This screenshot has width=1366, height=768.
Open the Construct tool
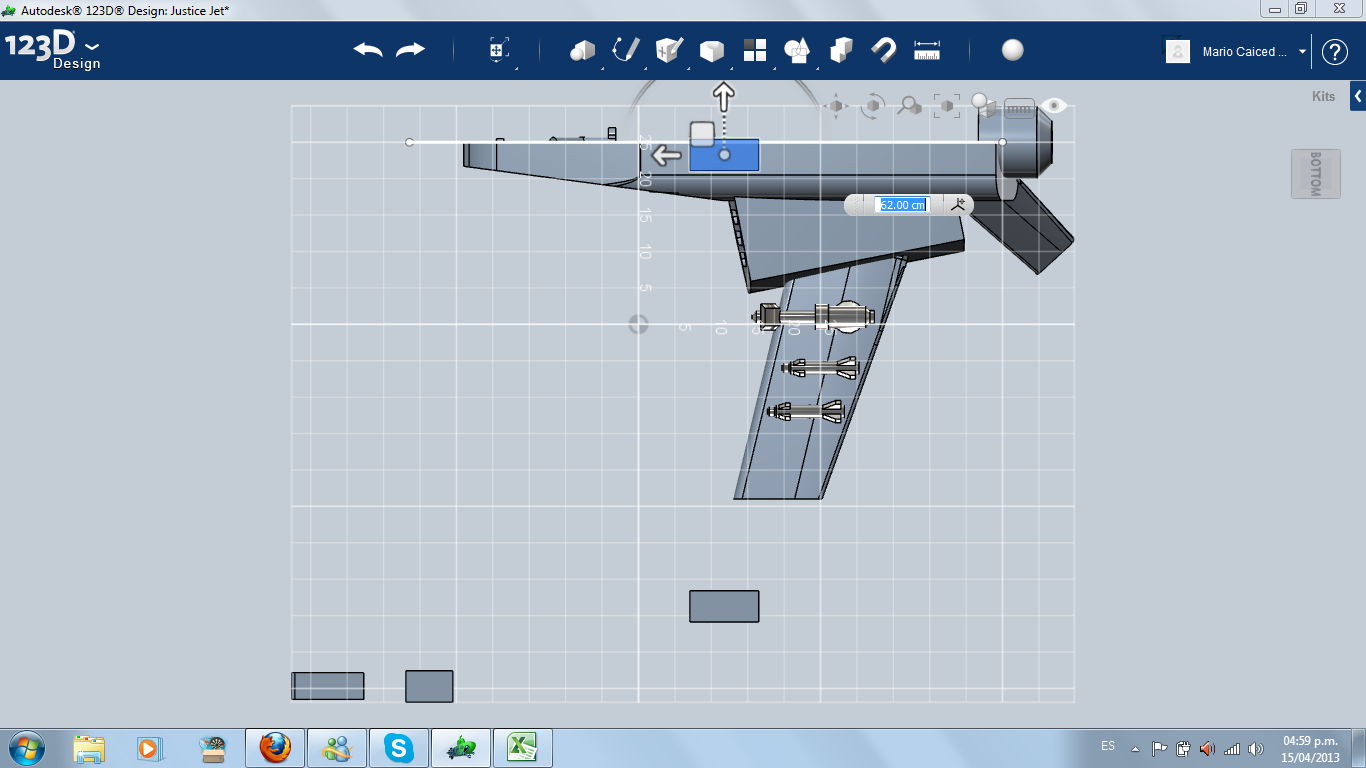pos(668,50)
